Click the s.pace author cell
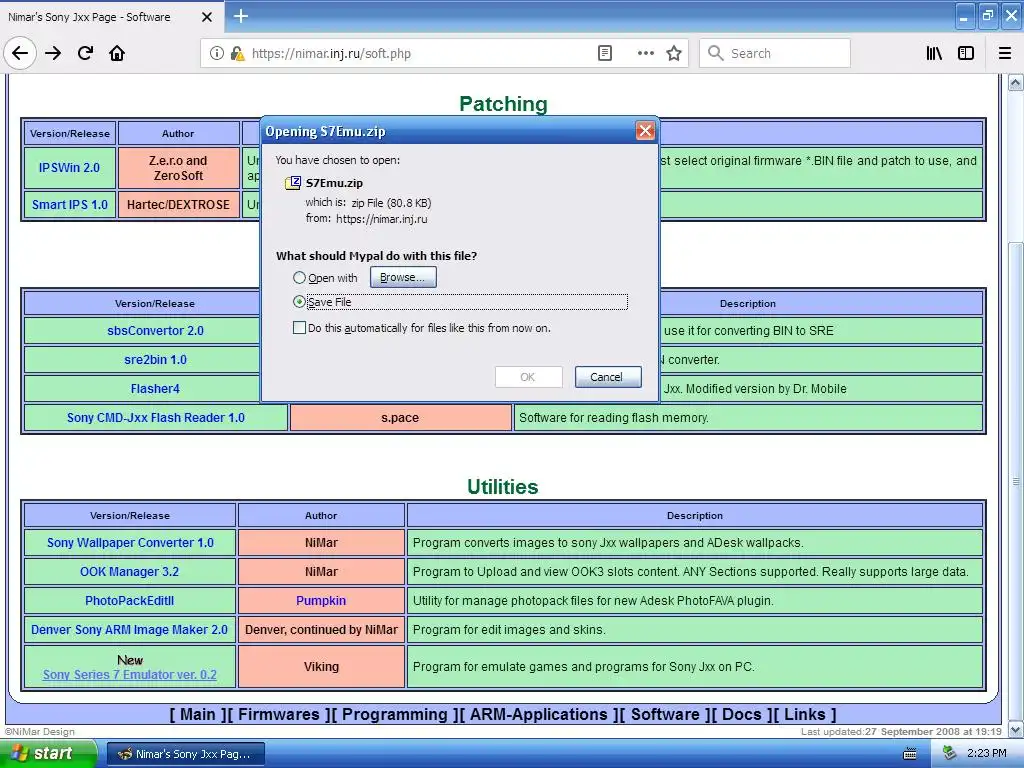Viewport: 1024px width, 768px height. tap(400, 417)
